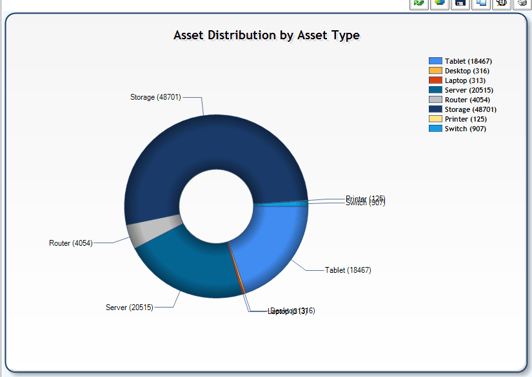Screen dimensions: 532x377
Task: Click the Server legend color swatch
Action: [435, 90]
